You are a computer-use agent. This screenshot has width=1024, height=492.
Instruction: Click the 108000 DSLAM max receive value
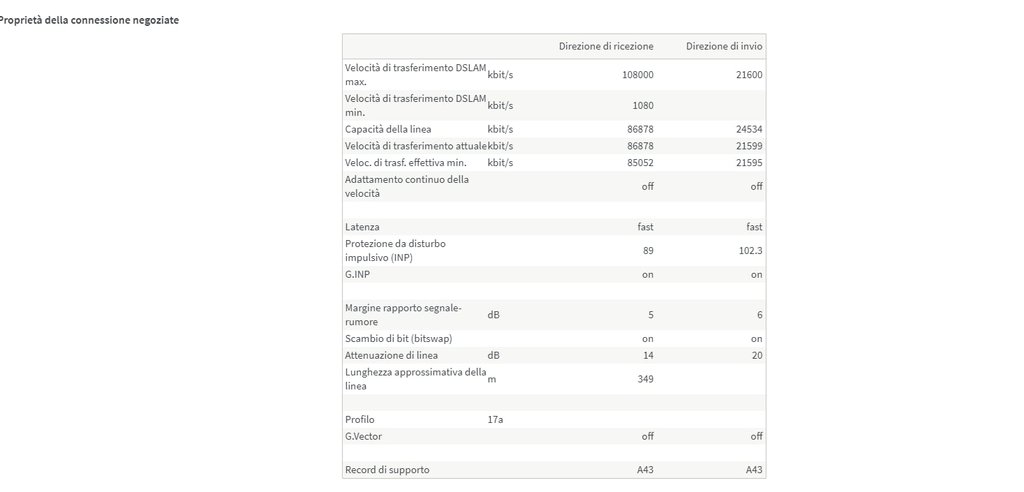(637, 75)
